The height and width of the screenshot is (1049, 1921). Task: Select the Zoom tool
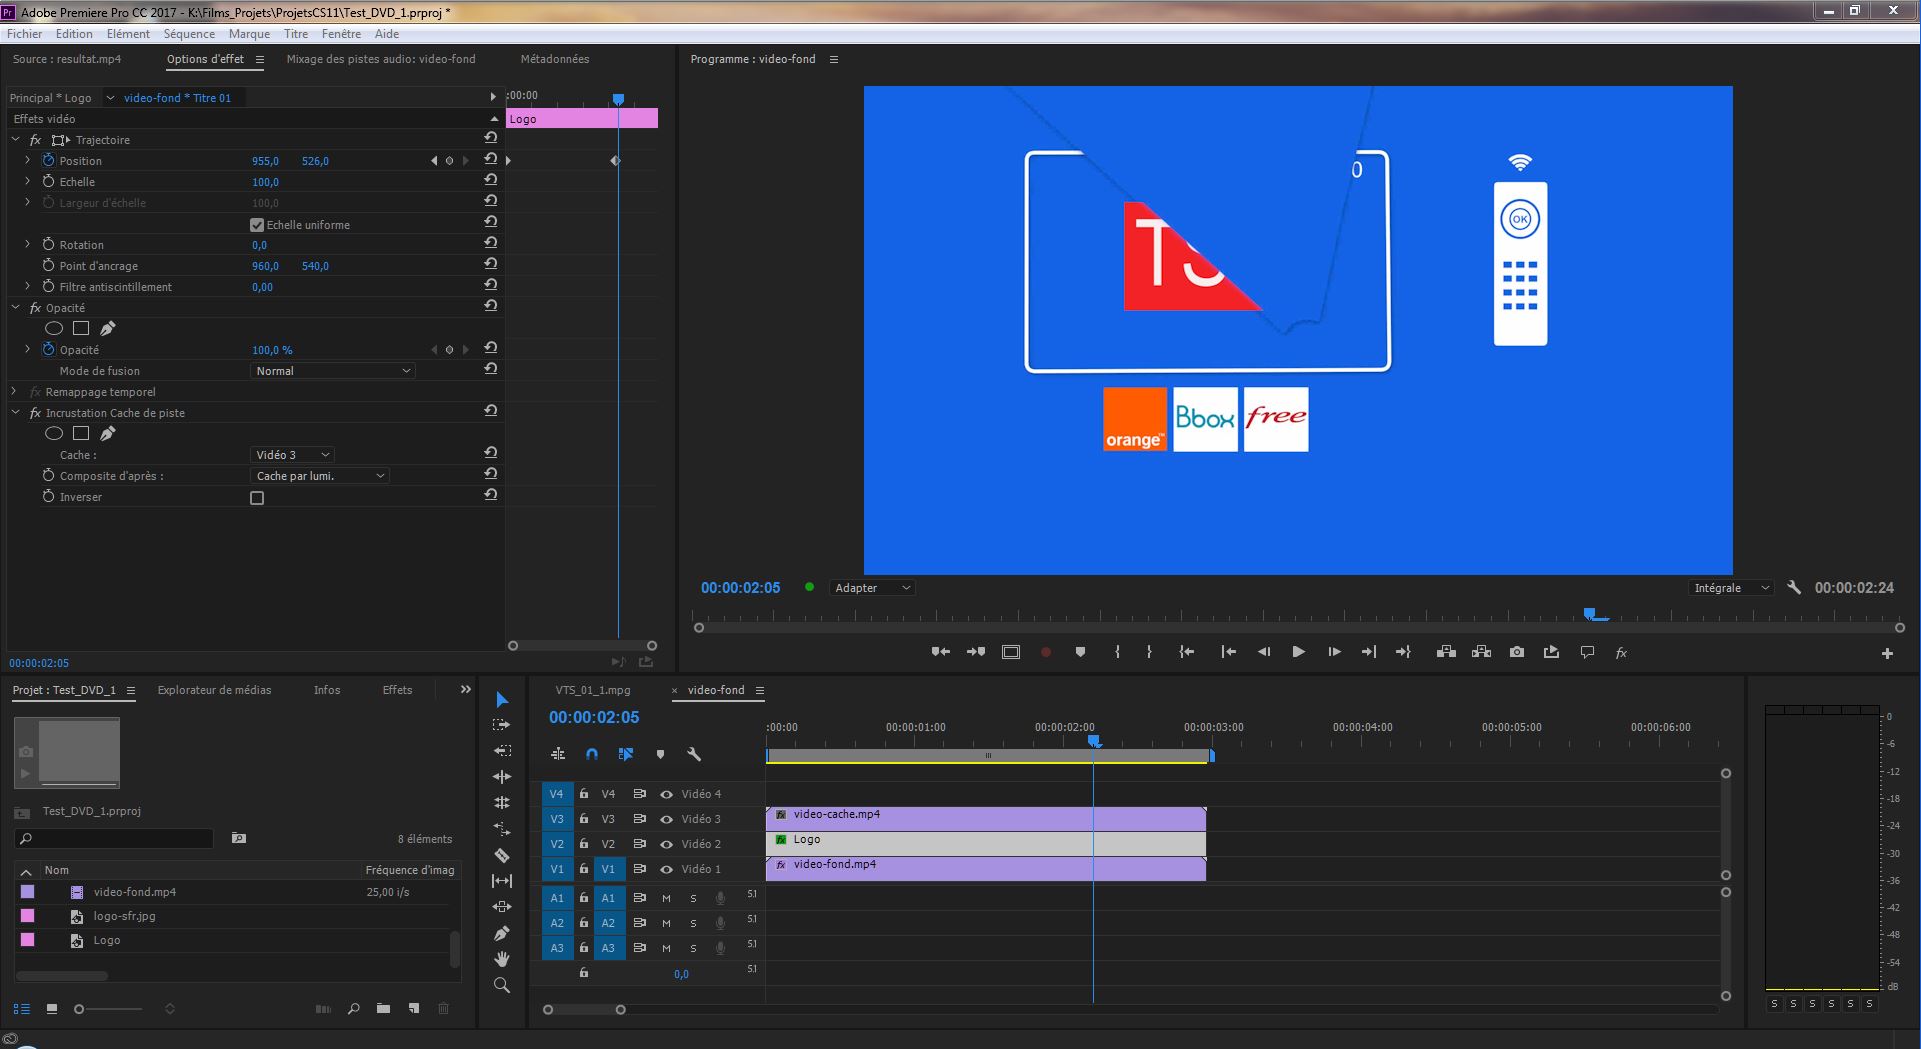502,985
